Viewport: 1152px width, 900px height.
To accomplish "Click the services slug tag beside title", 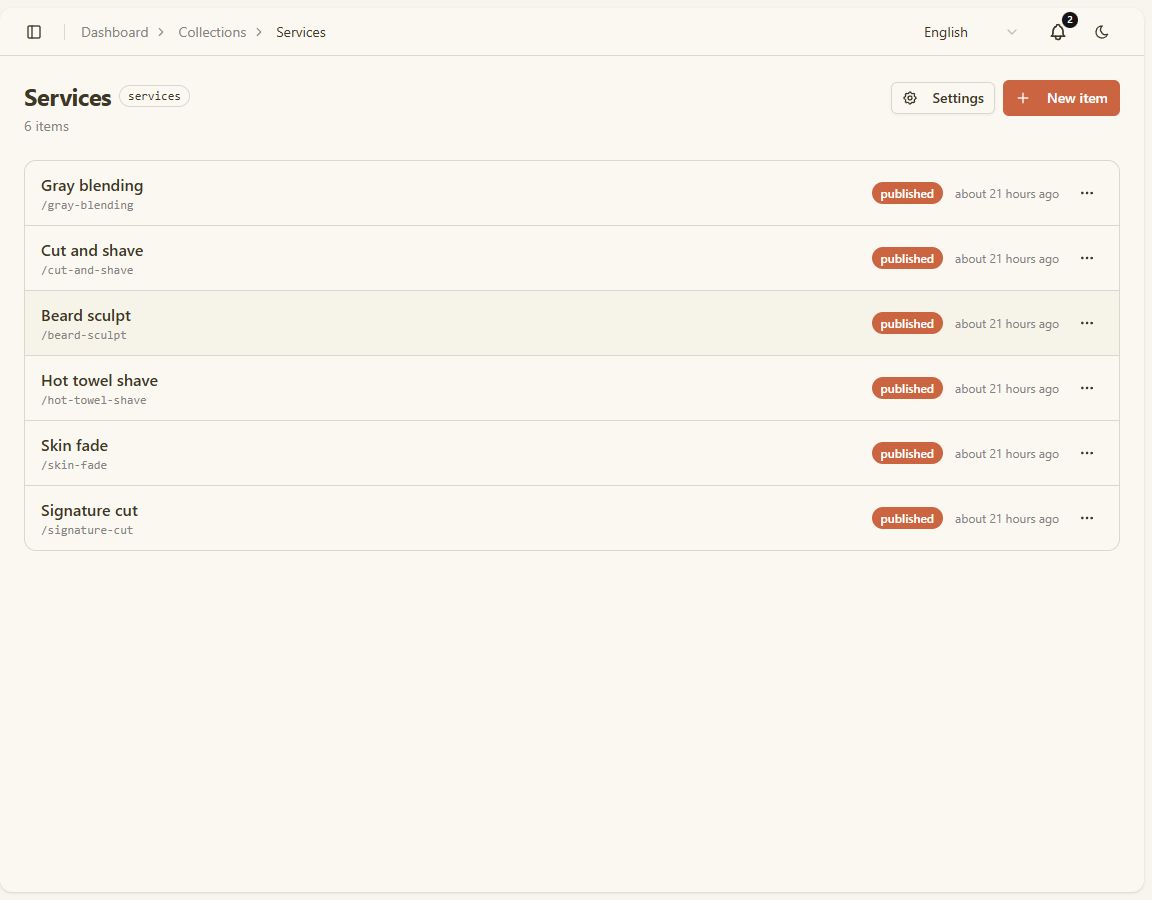I will coord(154,96).
